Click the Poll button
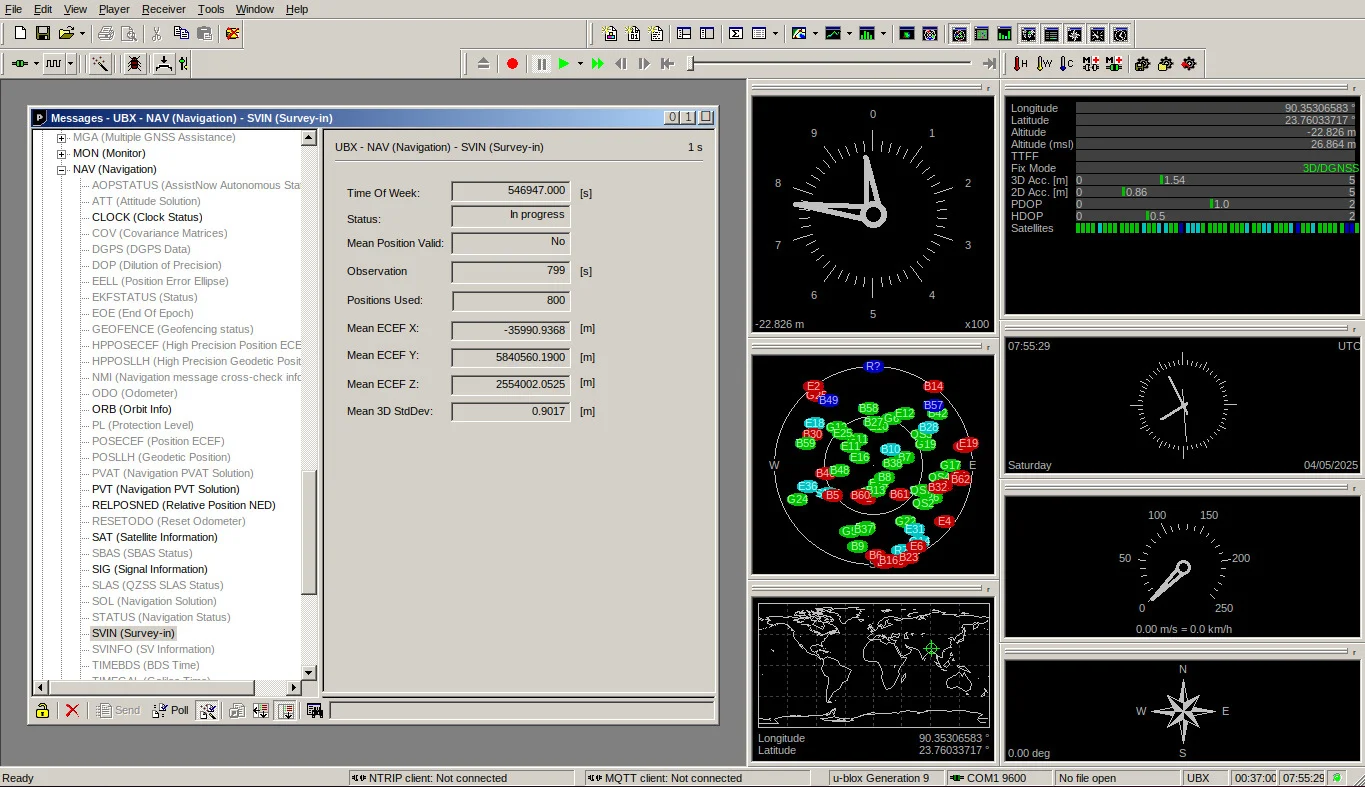The image size is (1365, 787). (x=171, y=710)
